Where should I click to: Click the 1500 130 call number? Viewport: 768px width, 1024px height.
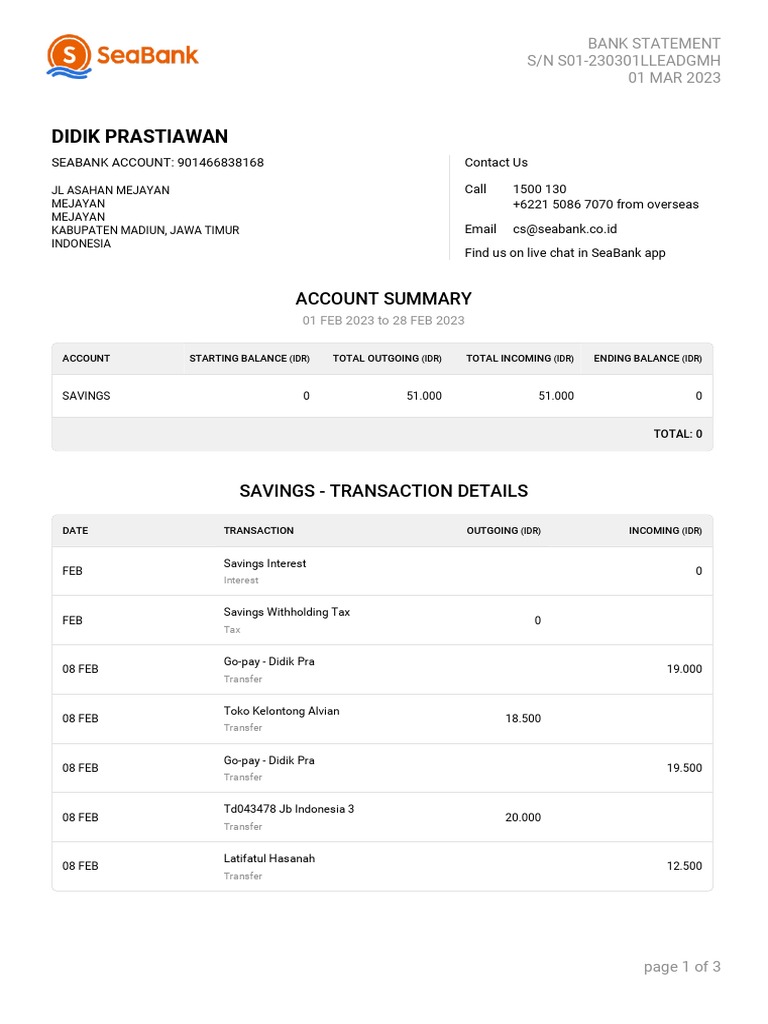point(539,189)
